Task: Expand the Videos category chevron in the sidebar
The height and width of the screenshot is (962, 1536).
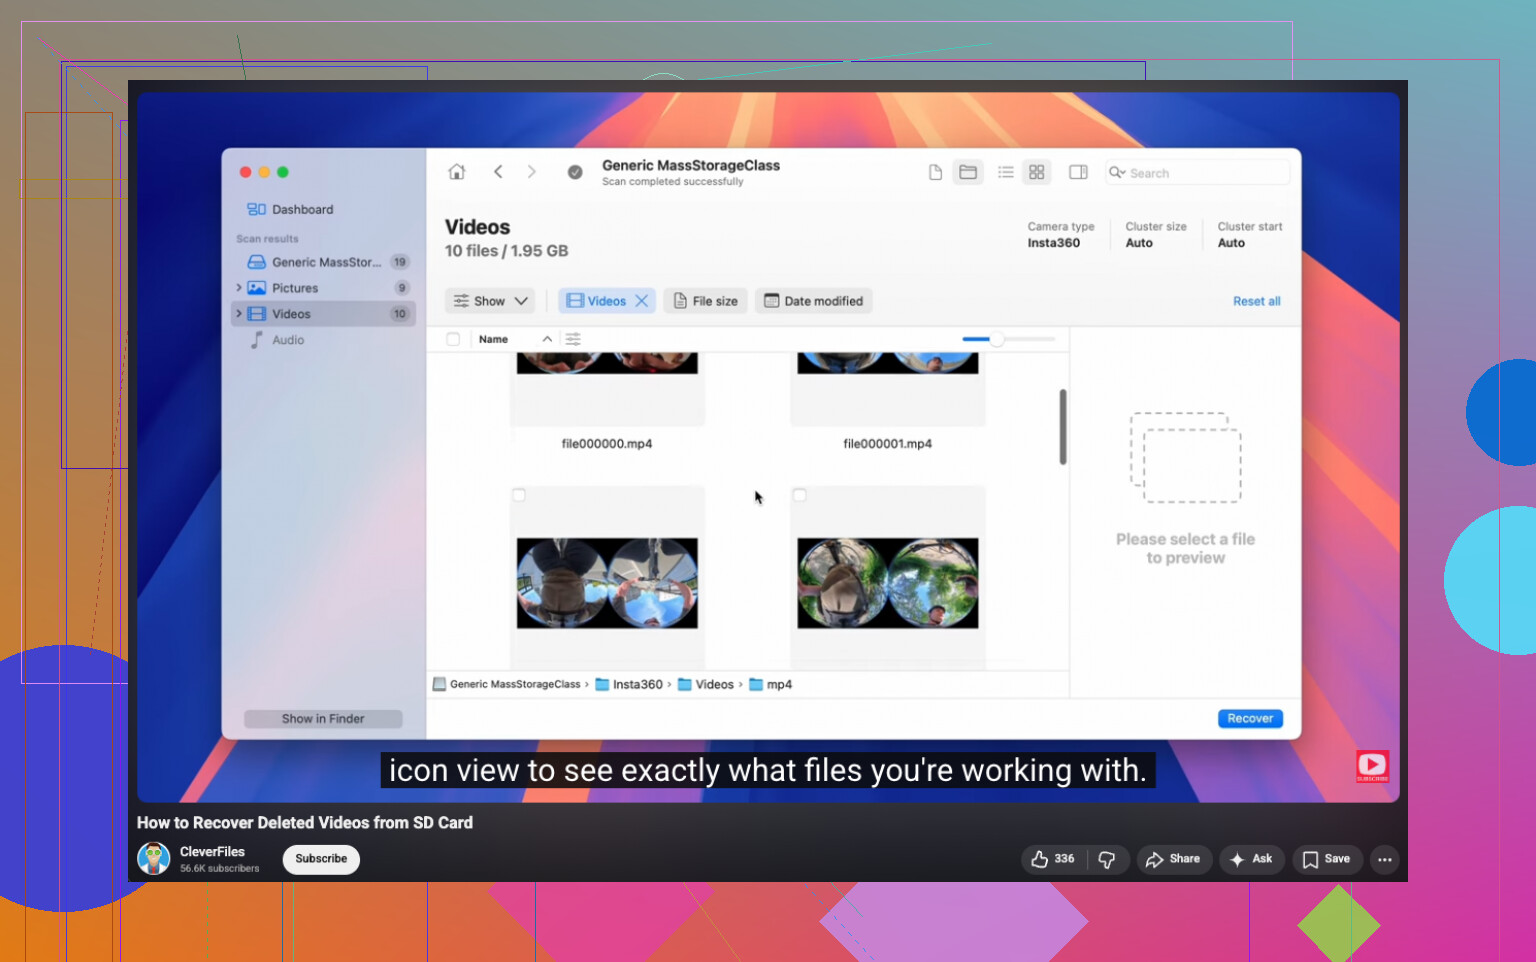Action: (239, 314)
